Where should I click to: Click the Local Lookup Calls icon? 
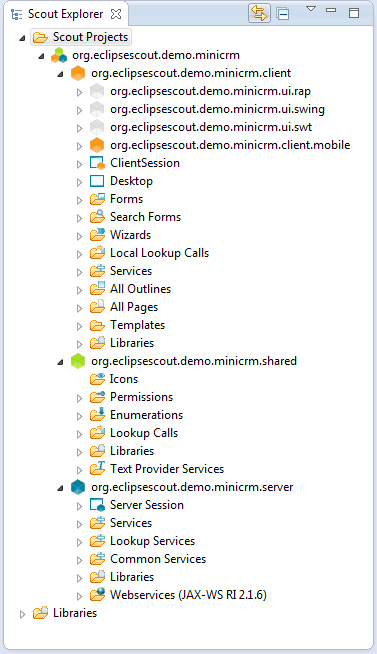click(x=97, y=252)
